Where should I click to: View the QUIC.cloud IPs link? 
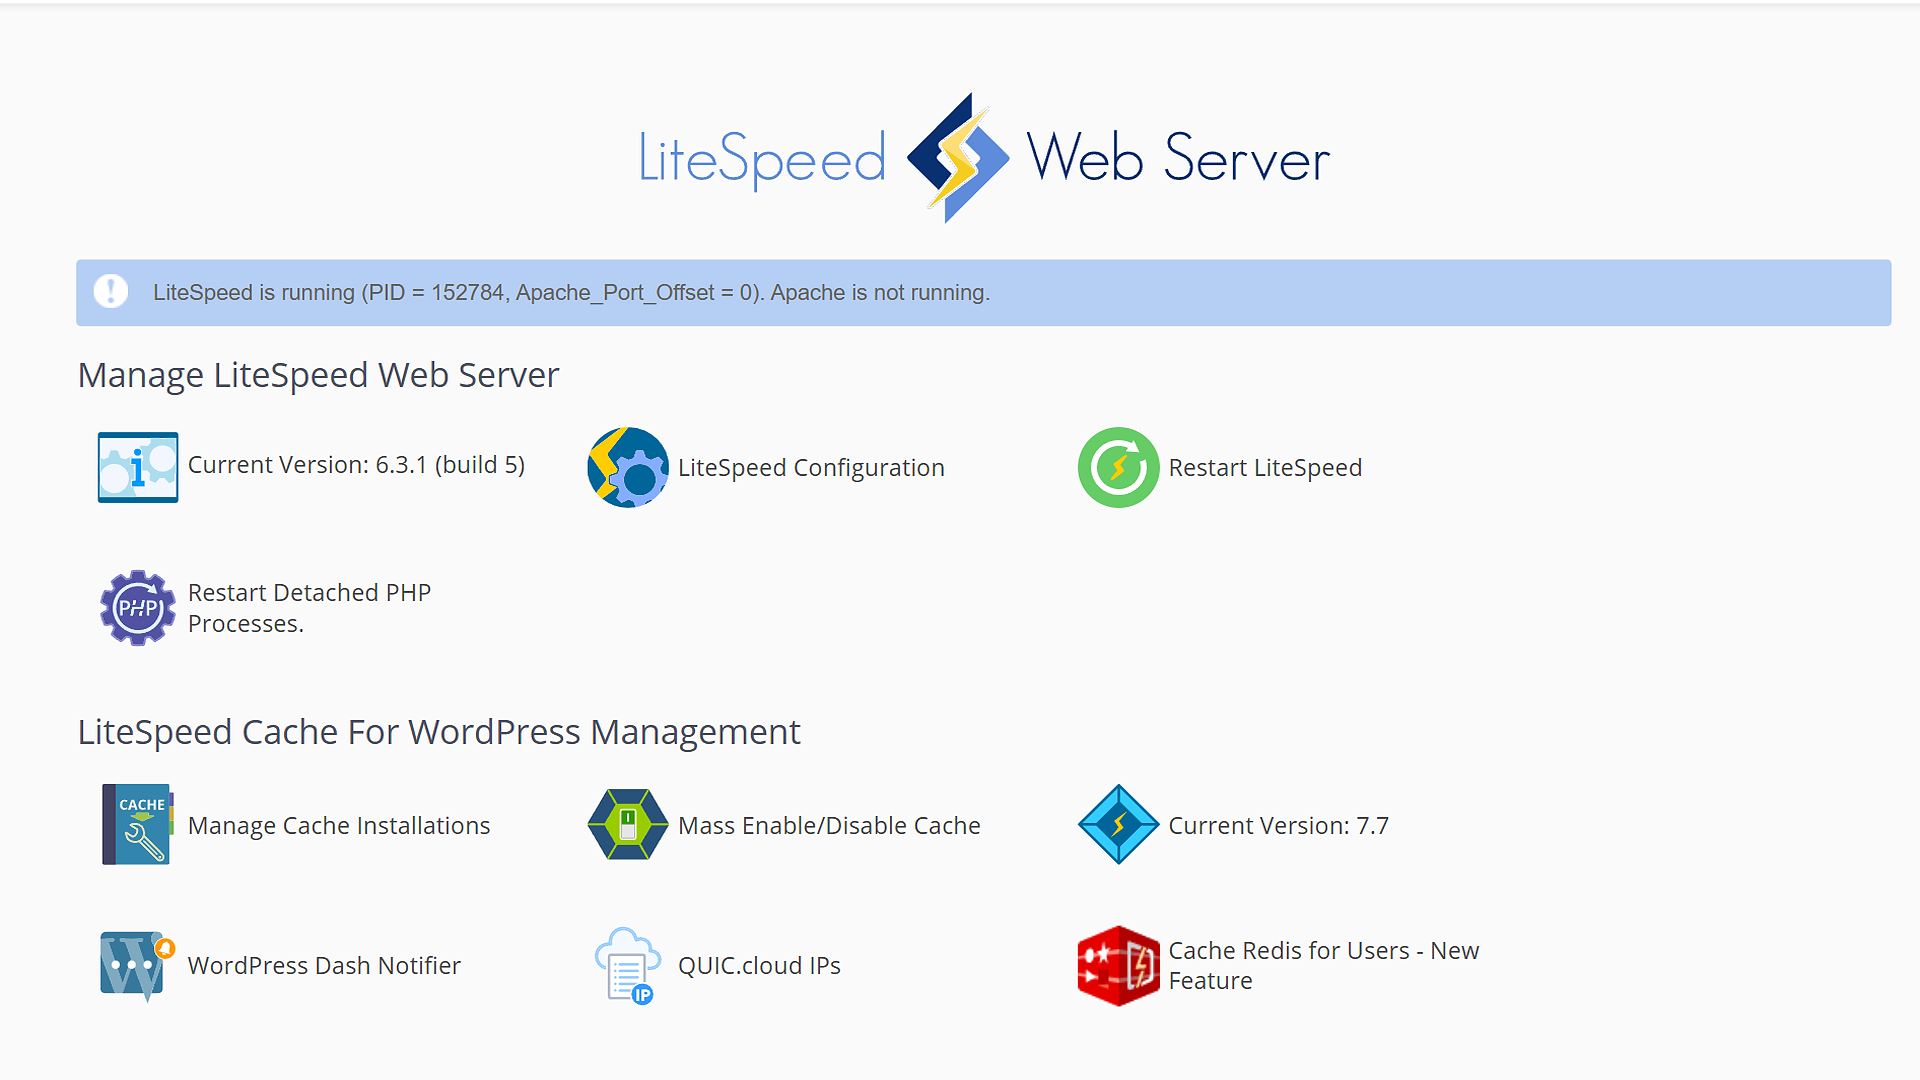pos(759,966)
